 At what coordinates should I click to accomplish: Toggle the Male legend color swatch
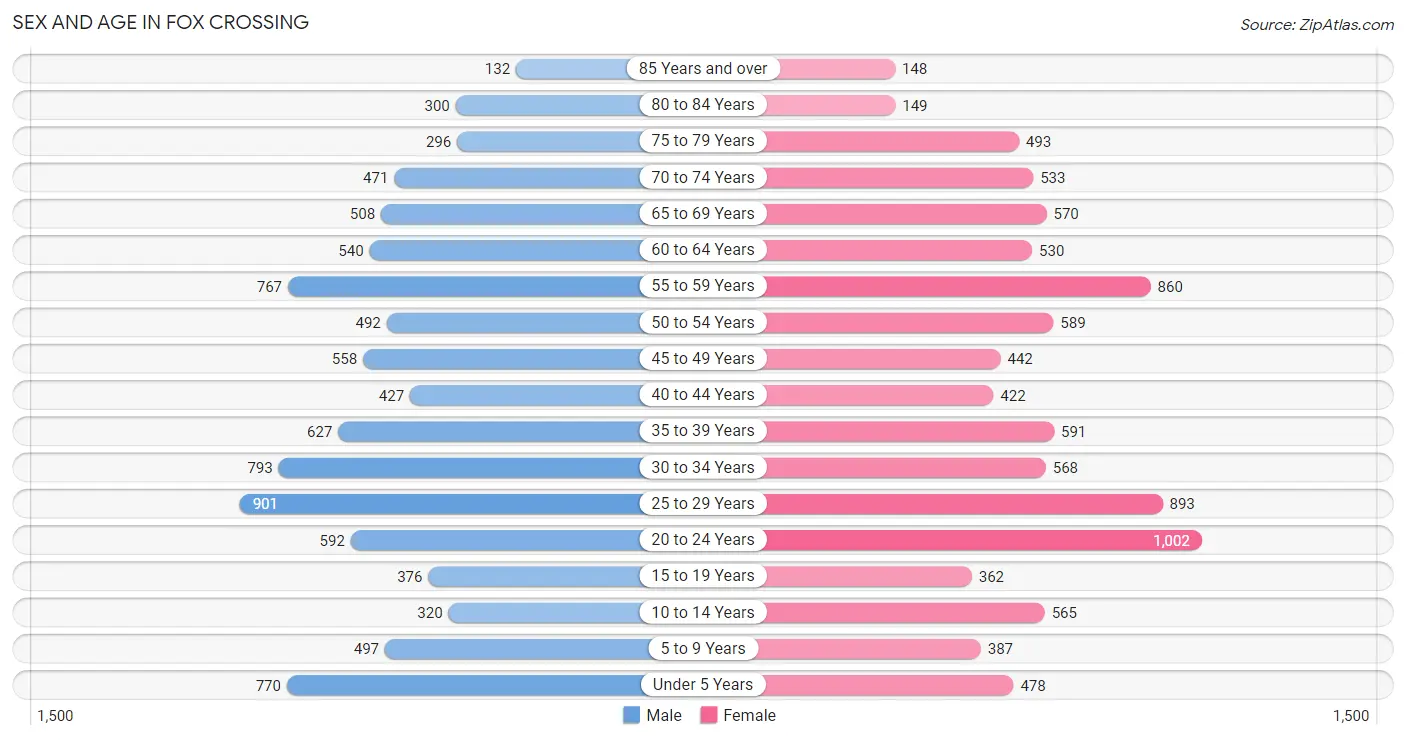tap(631, 715)
